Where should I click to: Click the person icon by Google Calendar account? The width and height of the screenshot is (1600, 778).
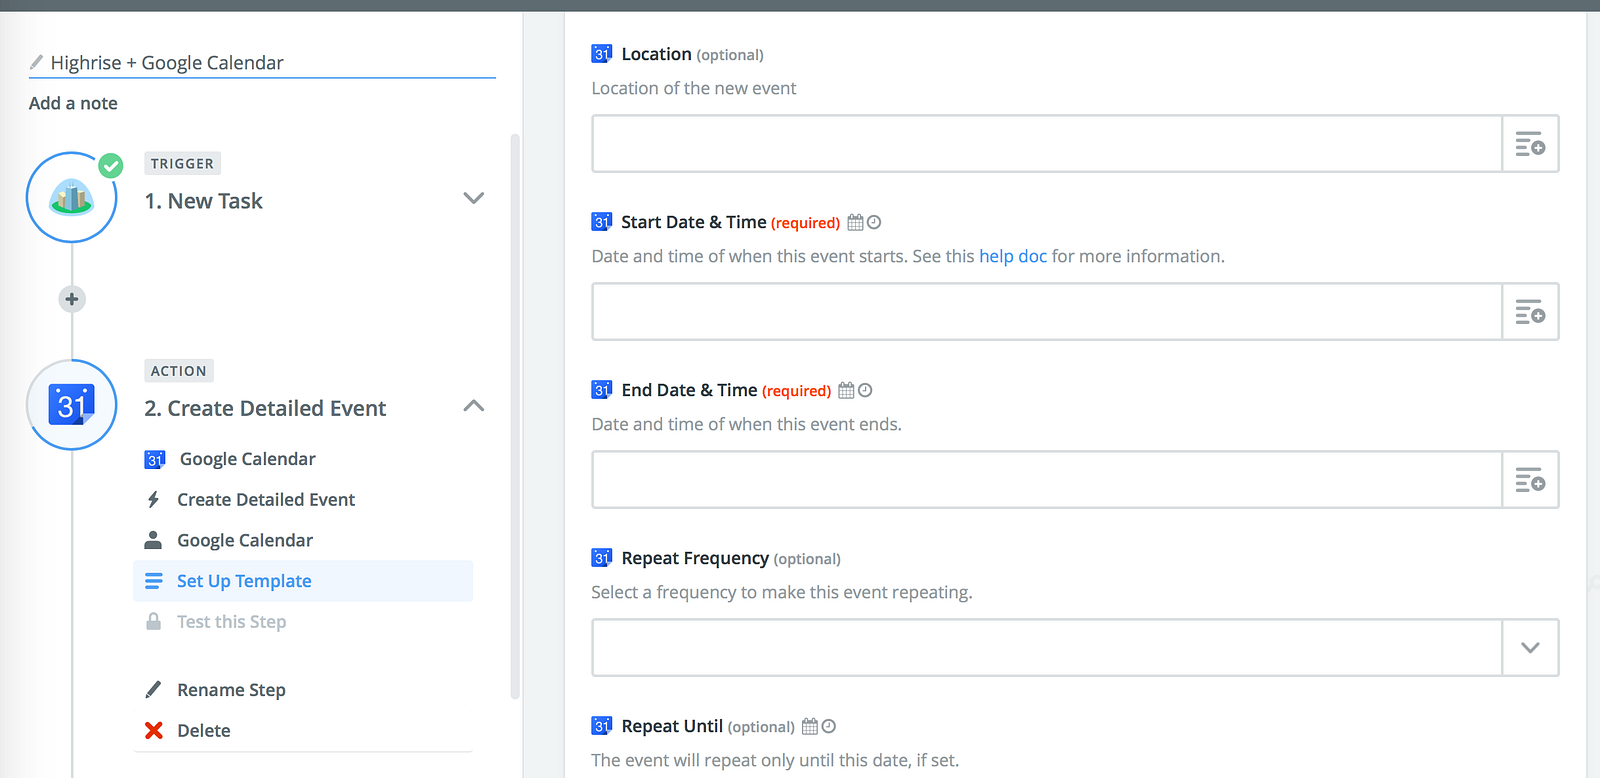(153, 540)
